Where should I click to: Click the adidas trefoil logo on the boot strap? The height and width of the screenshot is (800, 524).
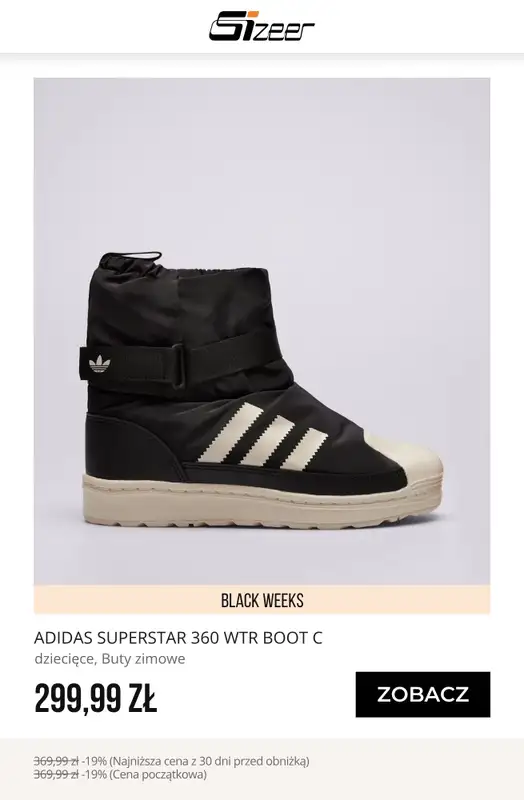[x=99, y=364]
